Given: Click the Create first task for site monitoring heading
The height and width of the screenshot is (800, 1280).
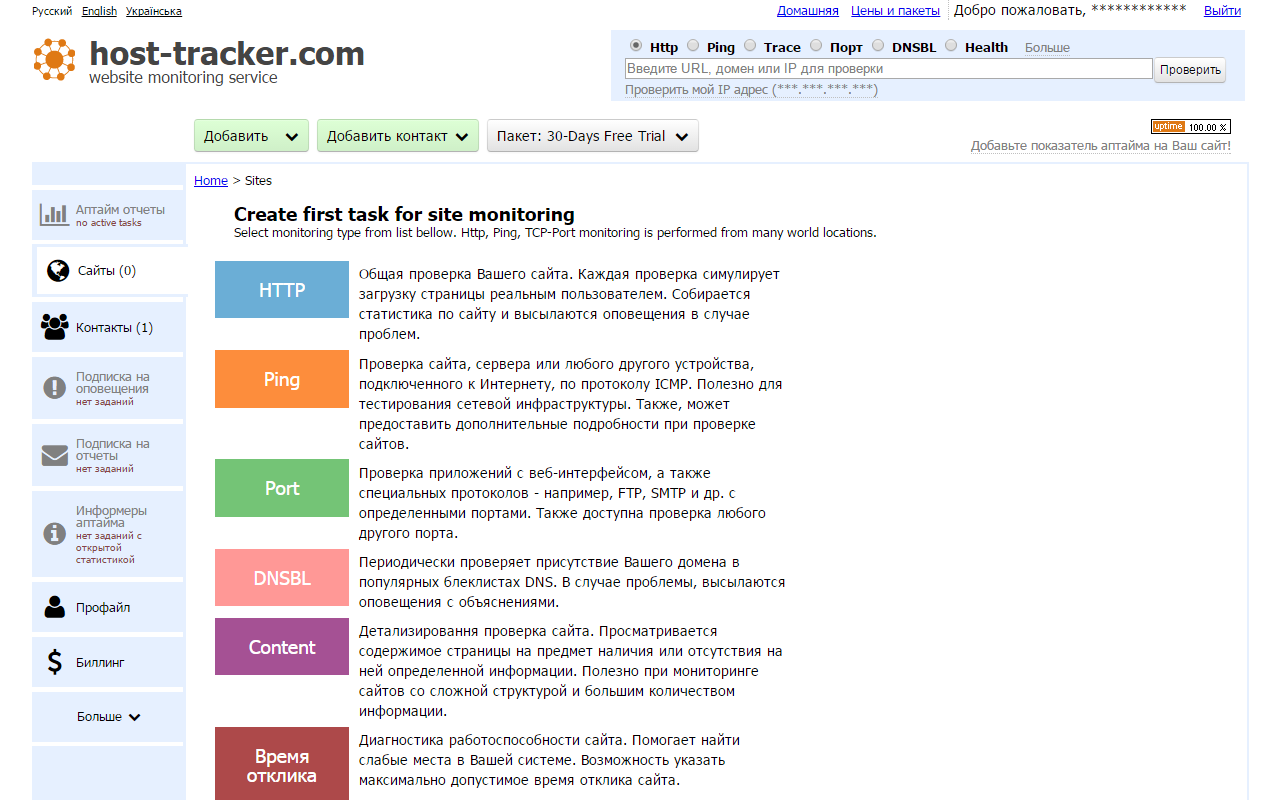Looking at the screenshot, I should 404,214.
